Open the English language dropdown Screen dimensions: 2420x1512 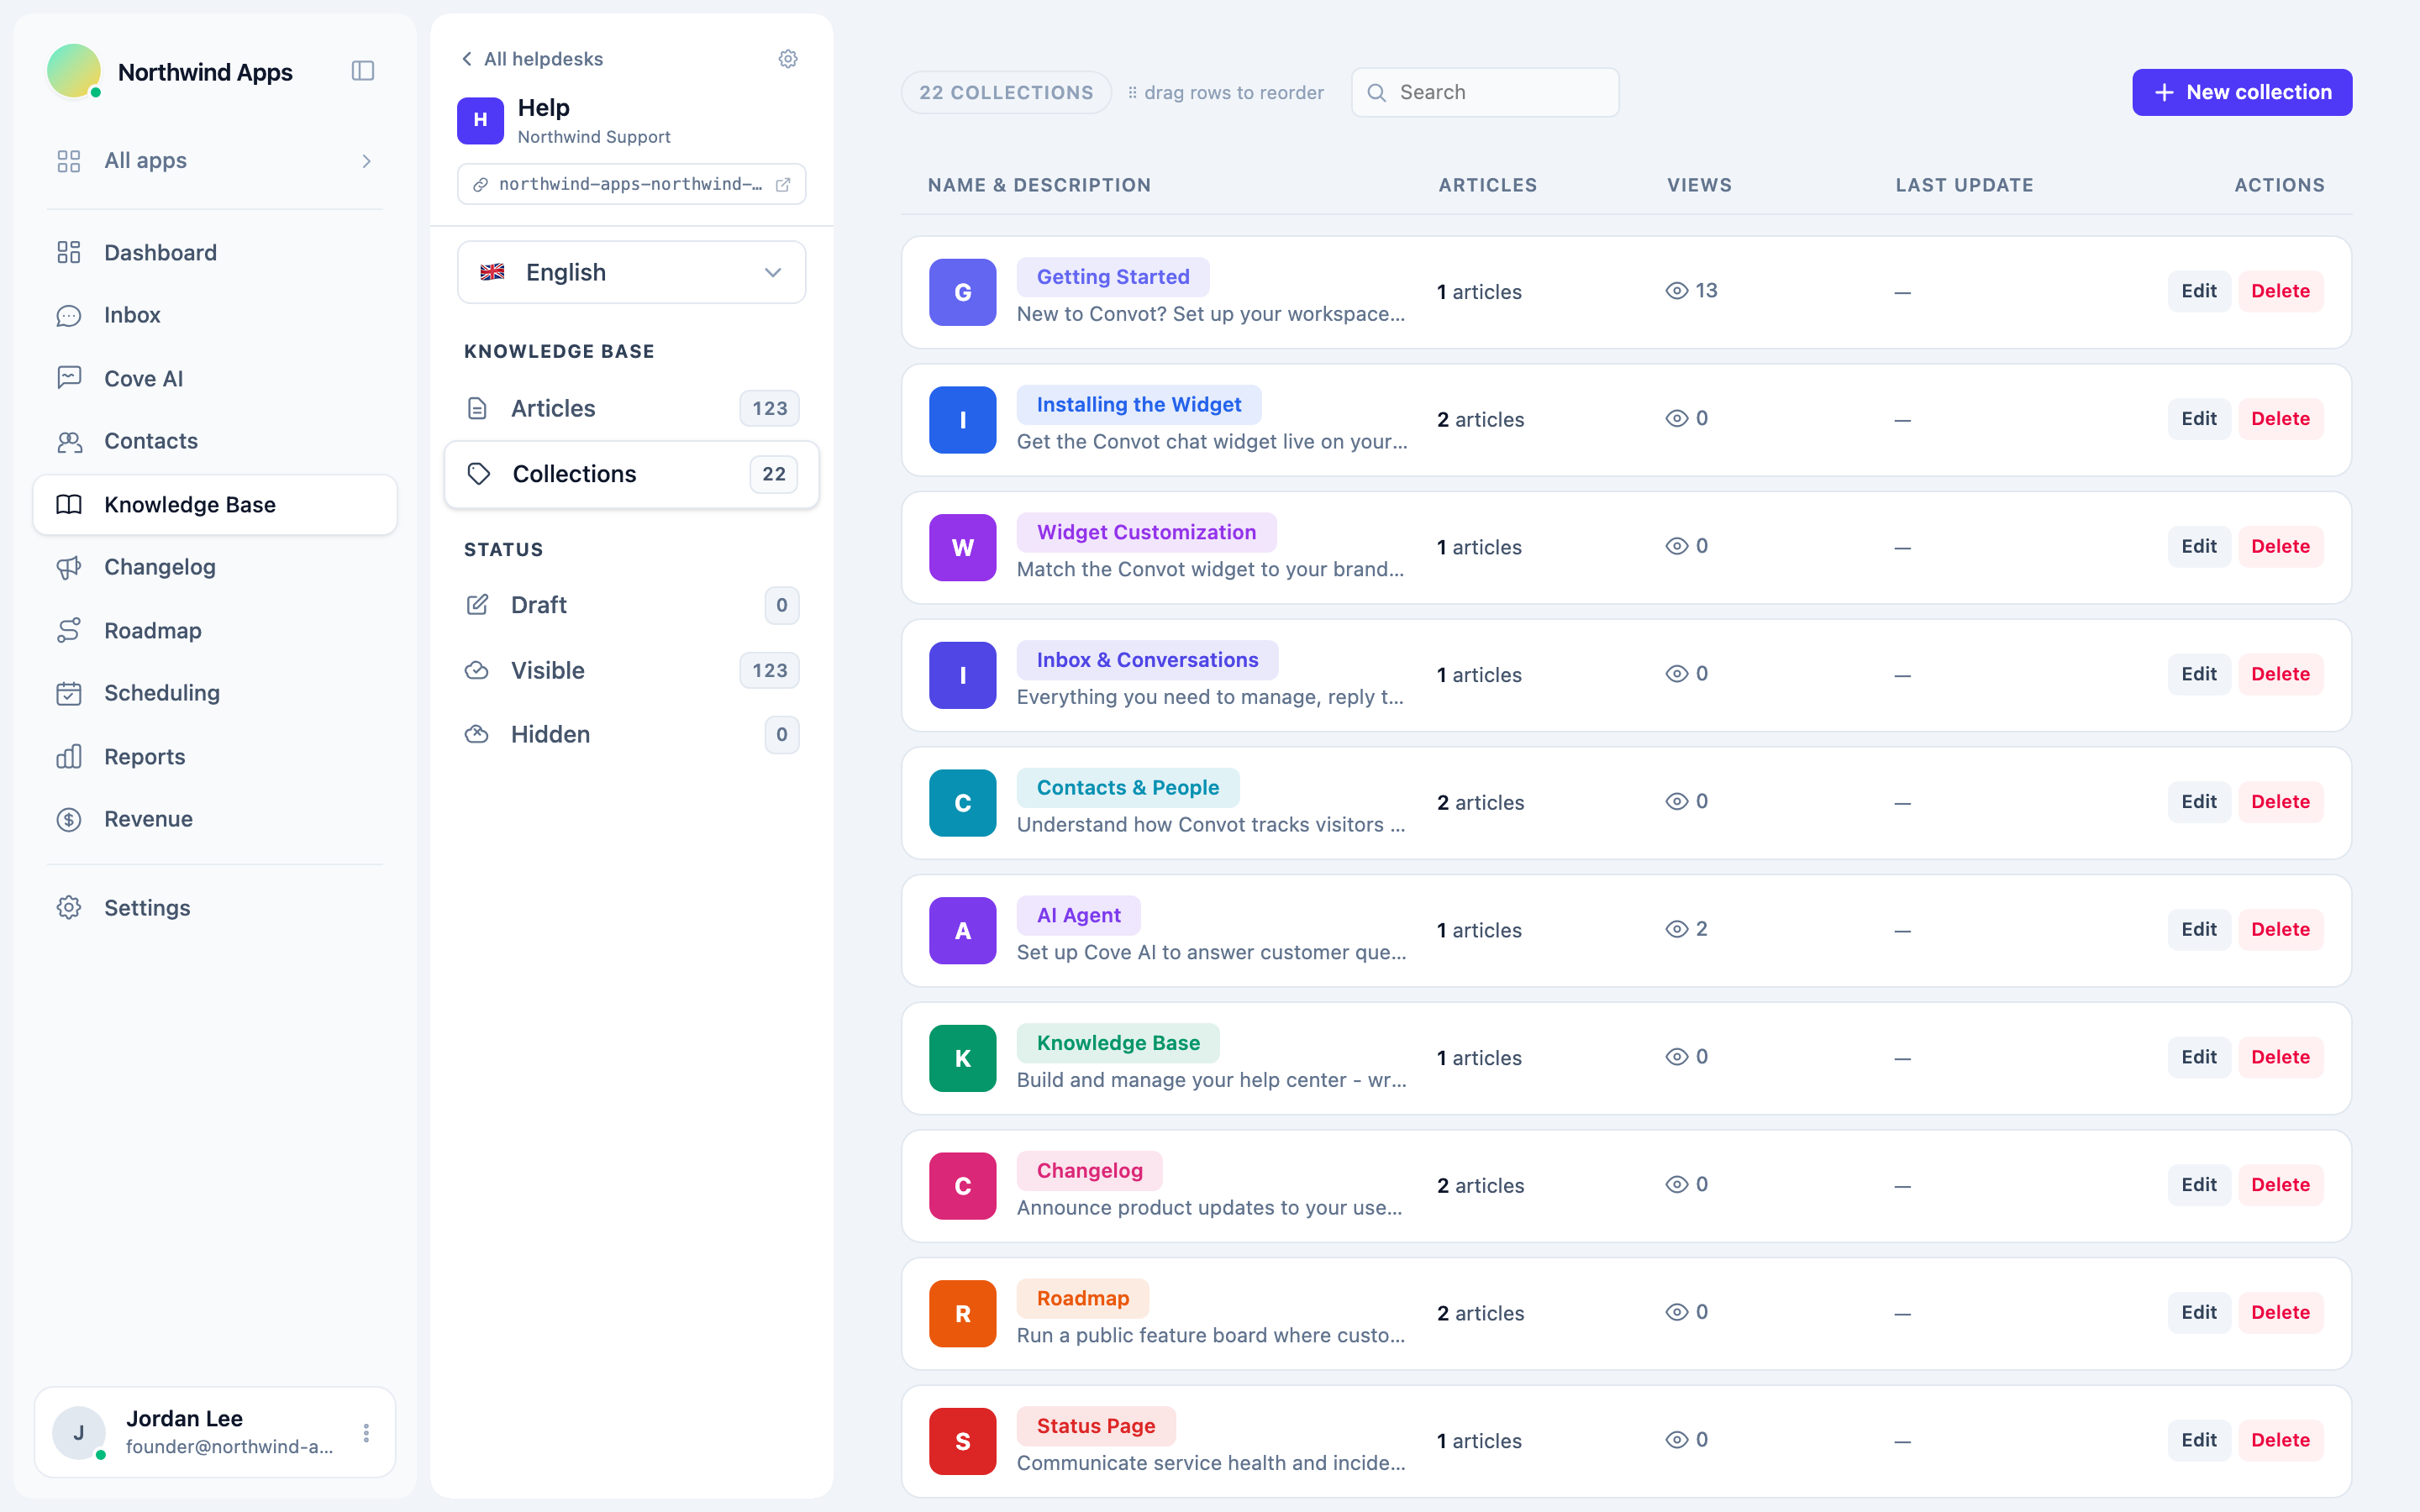632,272
